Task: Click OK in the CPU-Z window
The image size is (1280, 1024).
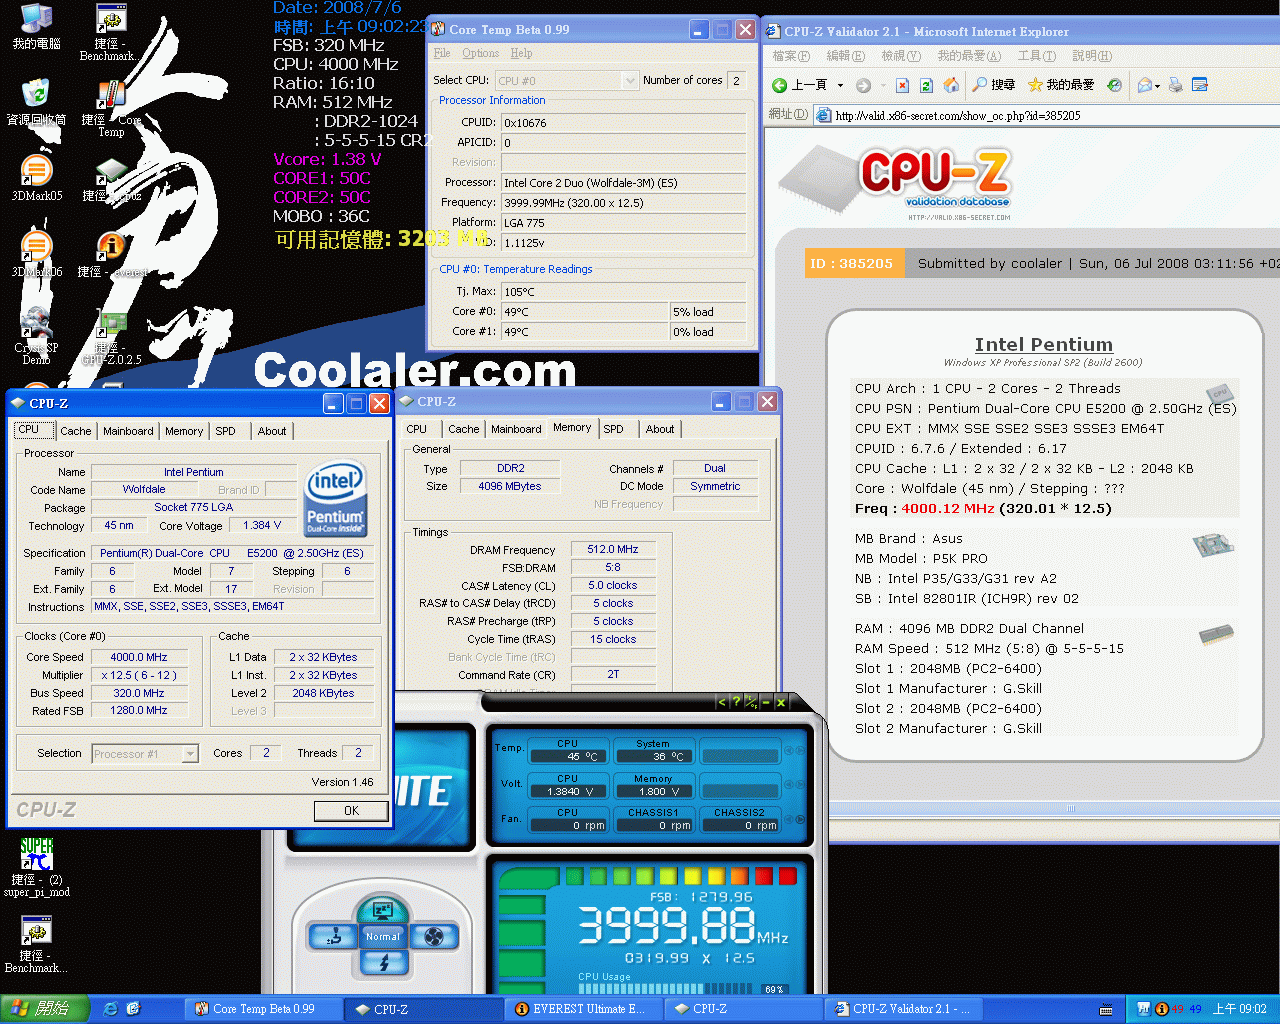Action: click(351, 811)
